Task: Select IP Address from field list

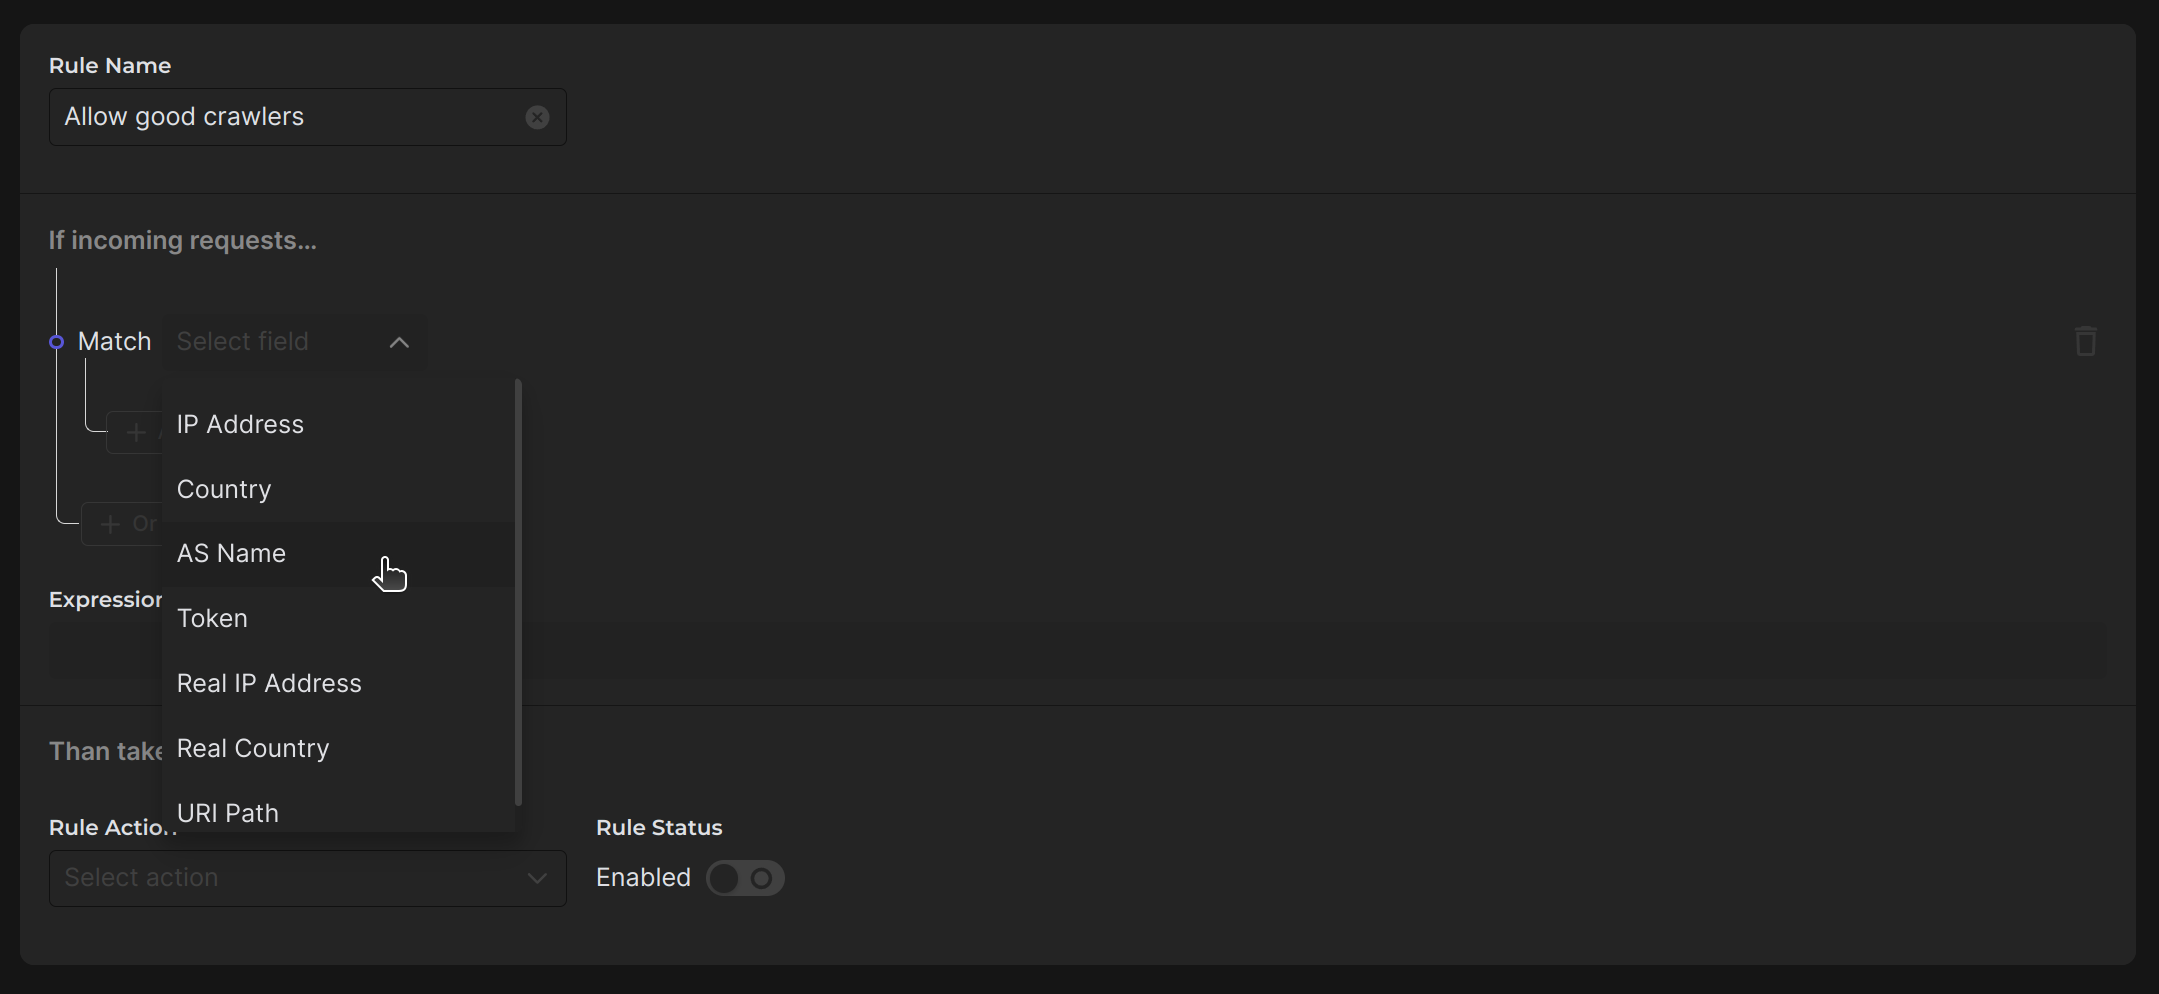Action: point(240,425)
